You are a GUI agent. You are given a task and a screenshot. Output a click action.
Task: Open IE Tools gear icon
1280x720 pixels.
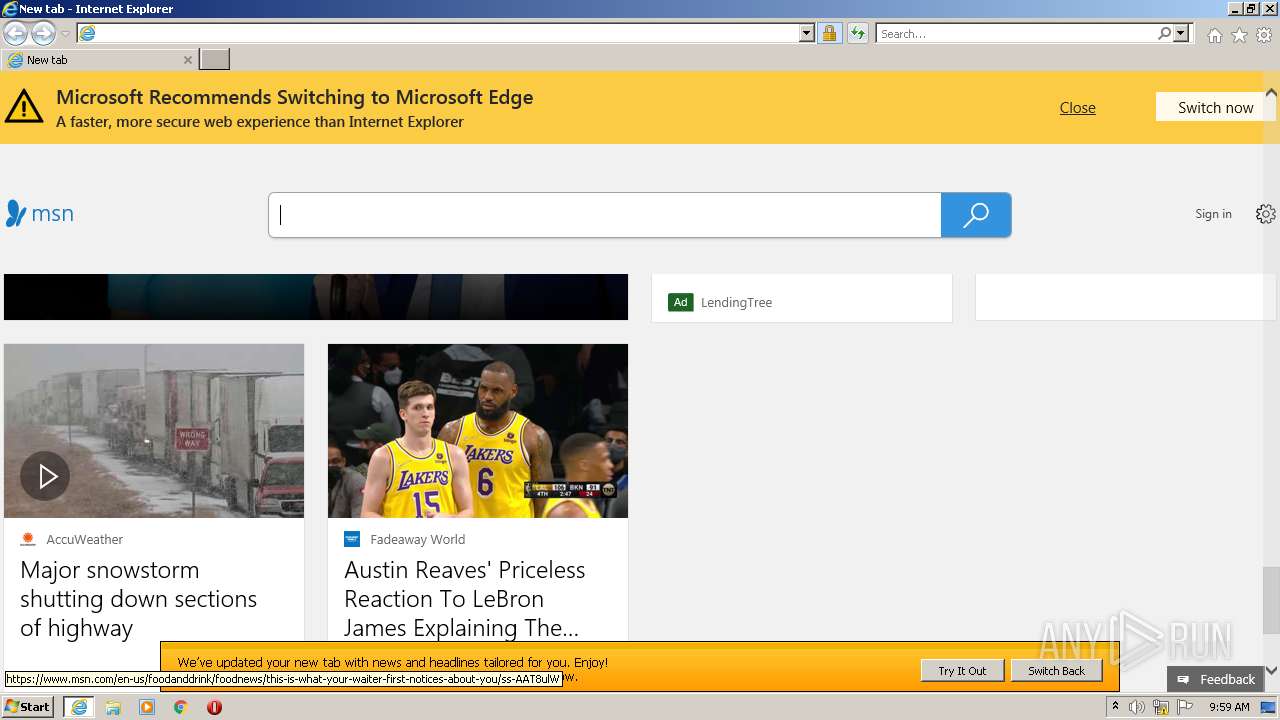(x=1264, y=35)
